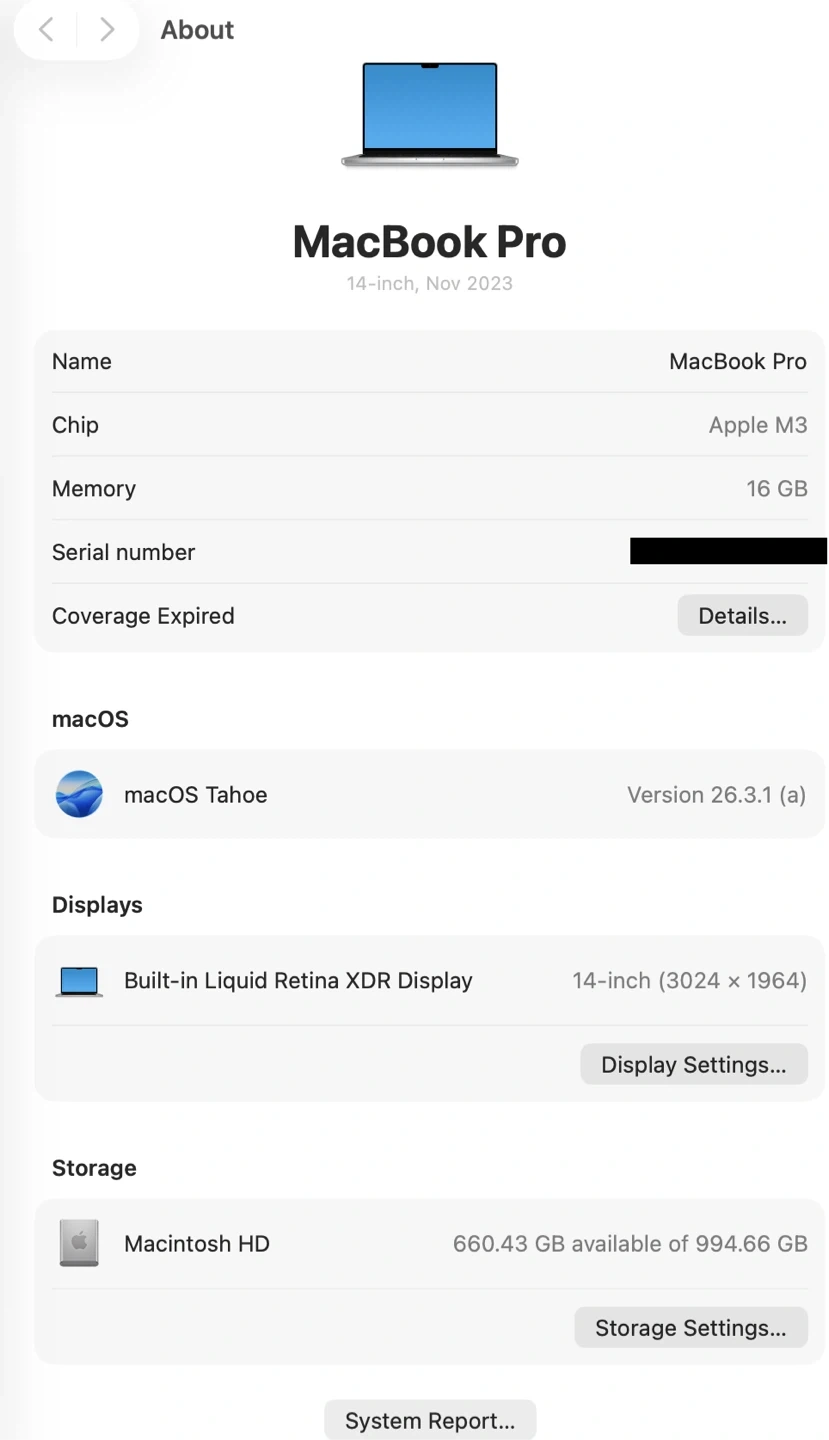The width and height of the screenshot is (829, 1440).
Task: Click the MacBook Pro name field
Action: click(x=737, y=362)
